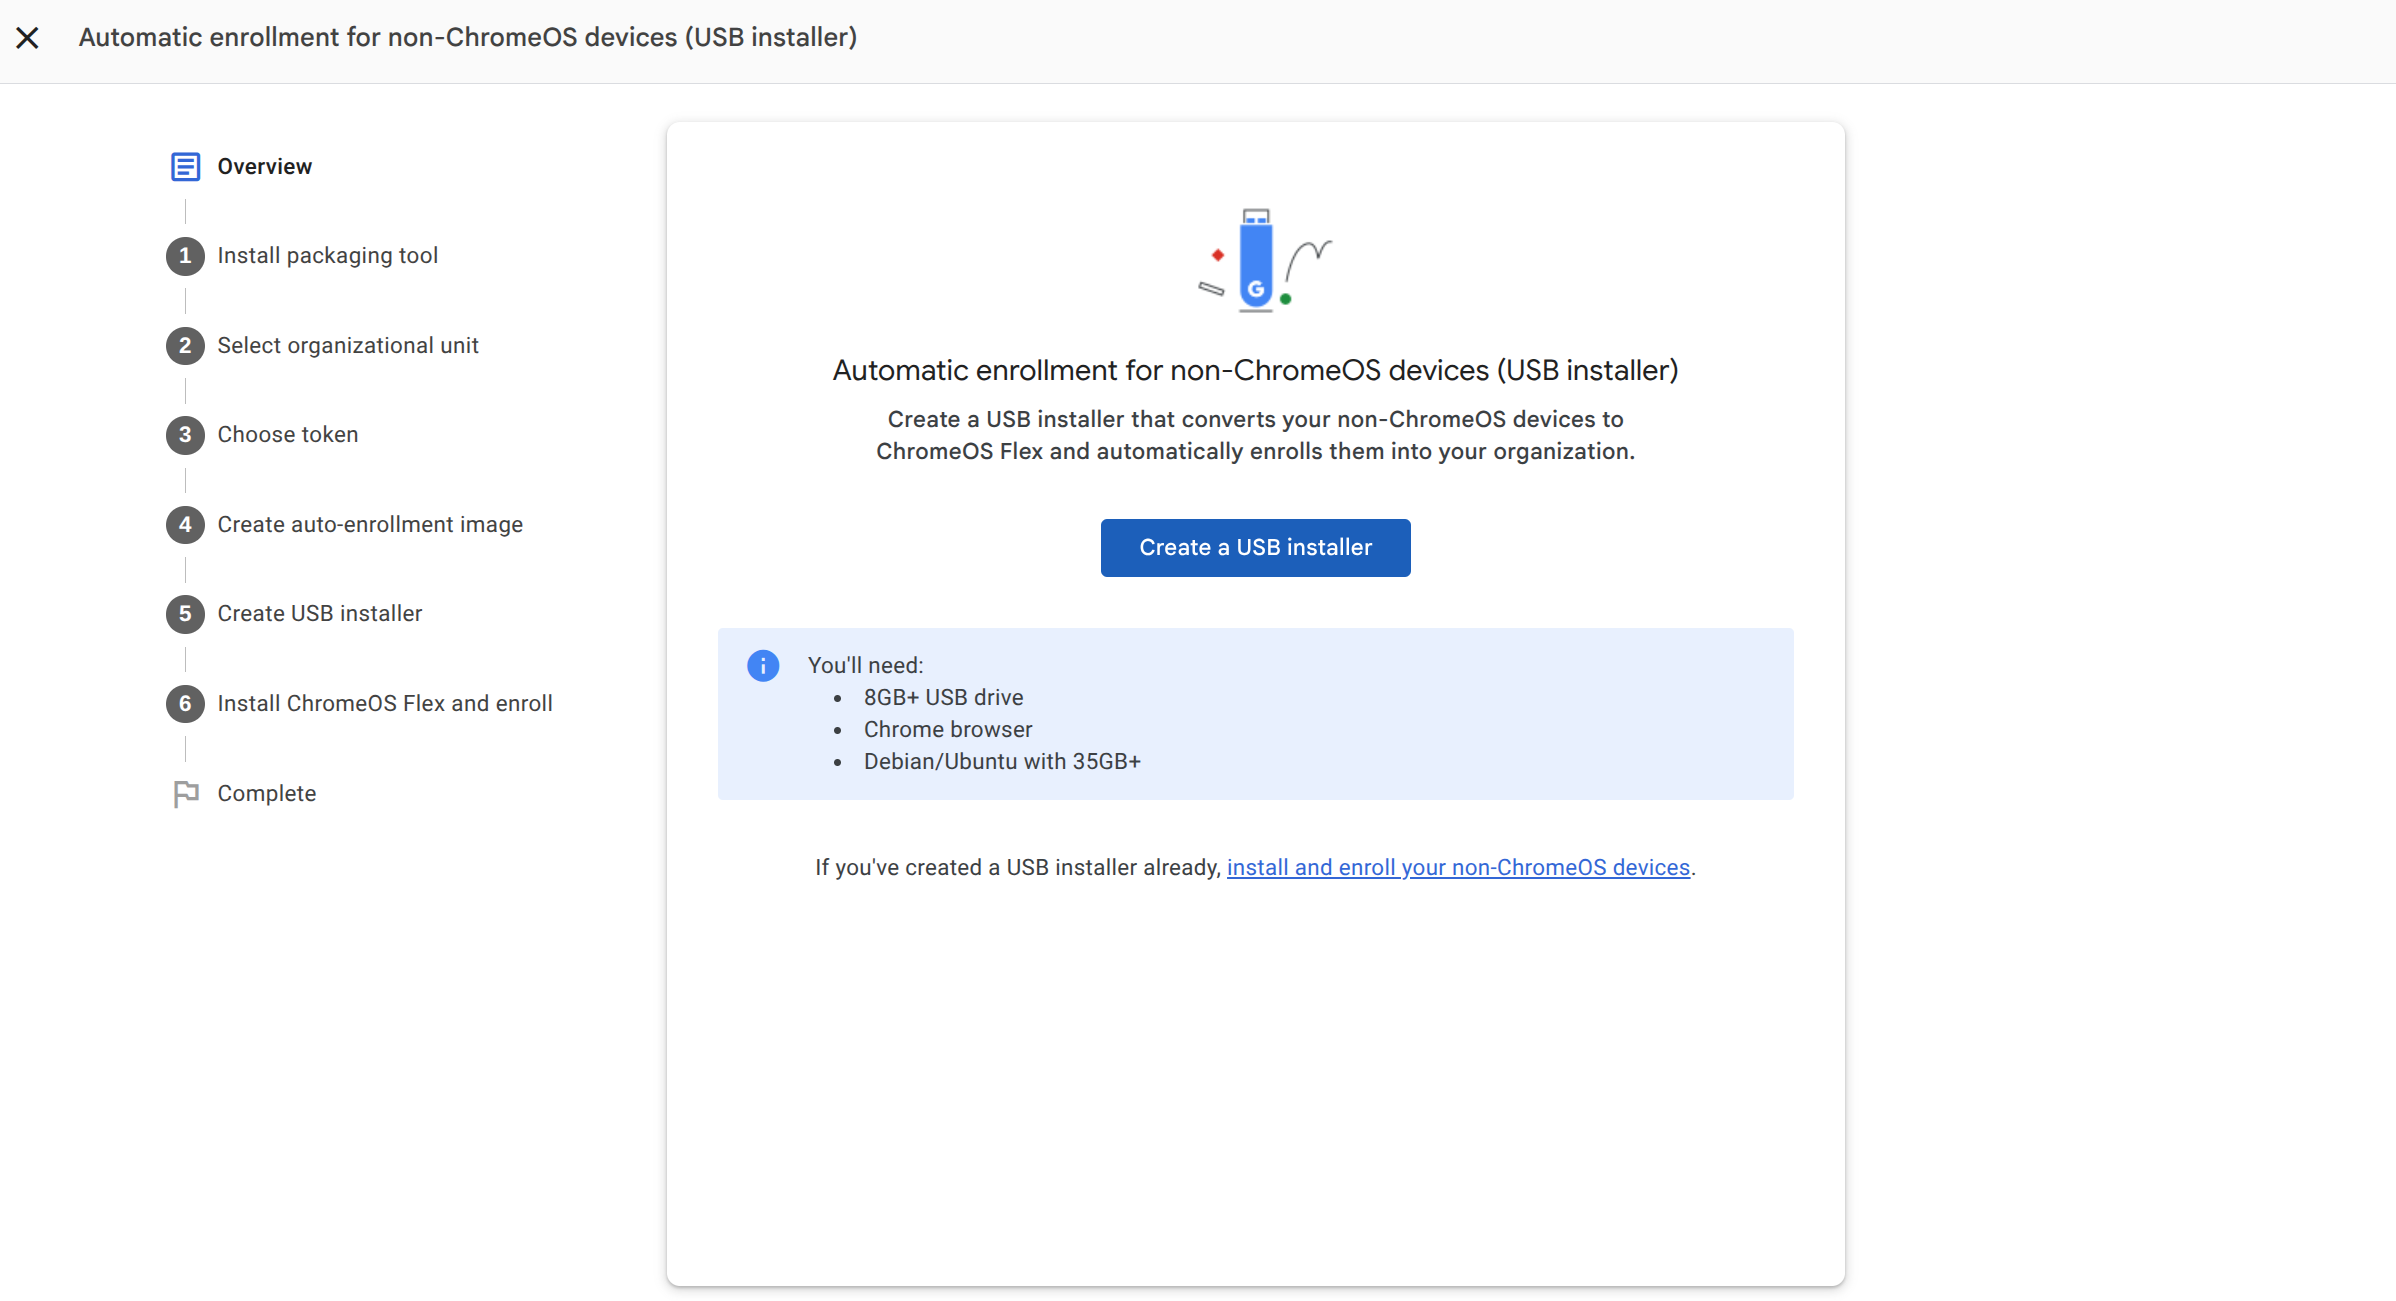Open the Create USB installer step
The image size is (2396, 1301).
click(320, 614)
